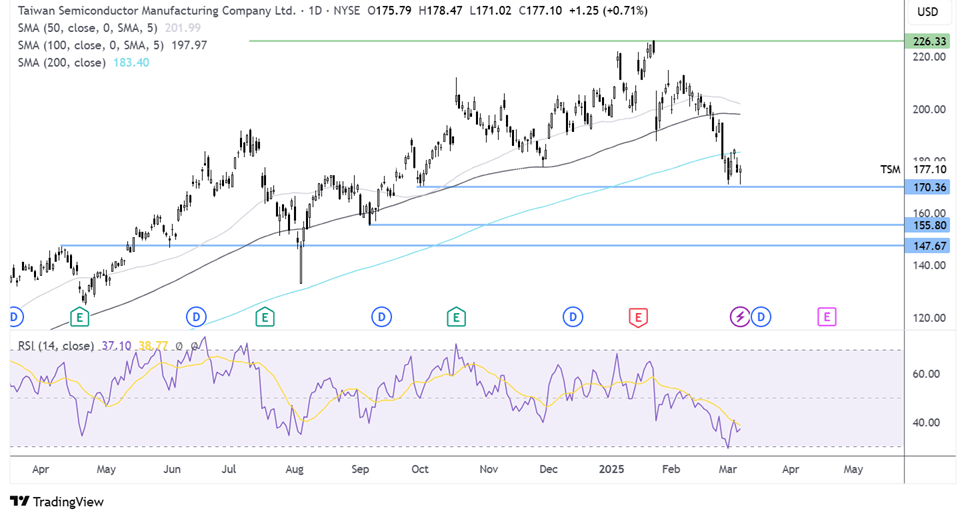Click the 200.00 price axis label
Image resolution: width=967 pixels, height=519 pixels.
[929, 109]
